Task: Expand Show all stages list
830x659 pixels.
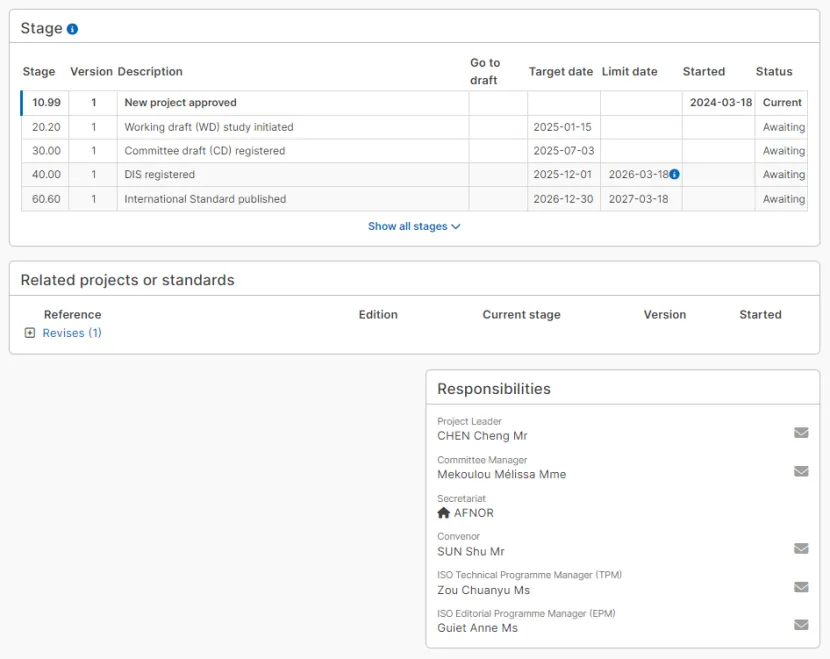Action: [x=407, y=227]
